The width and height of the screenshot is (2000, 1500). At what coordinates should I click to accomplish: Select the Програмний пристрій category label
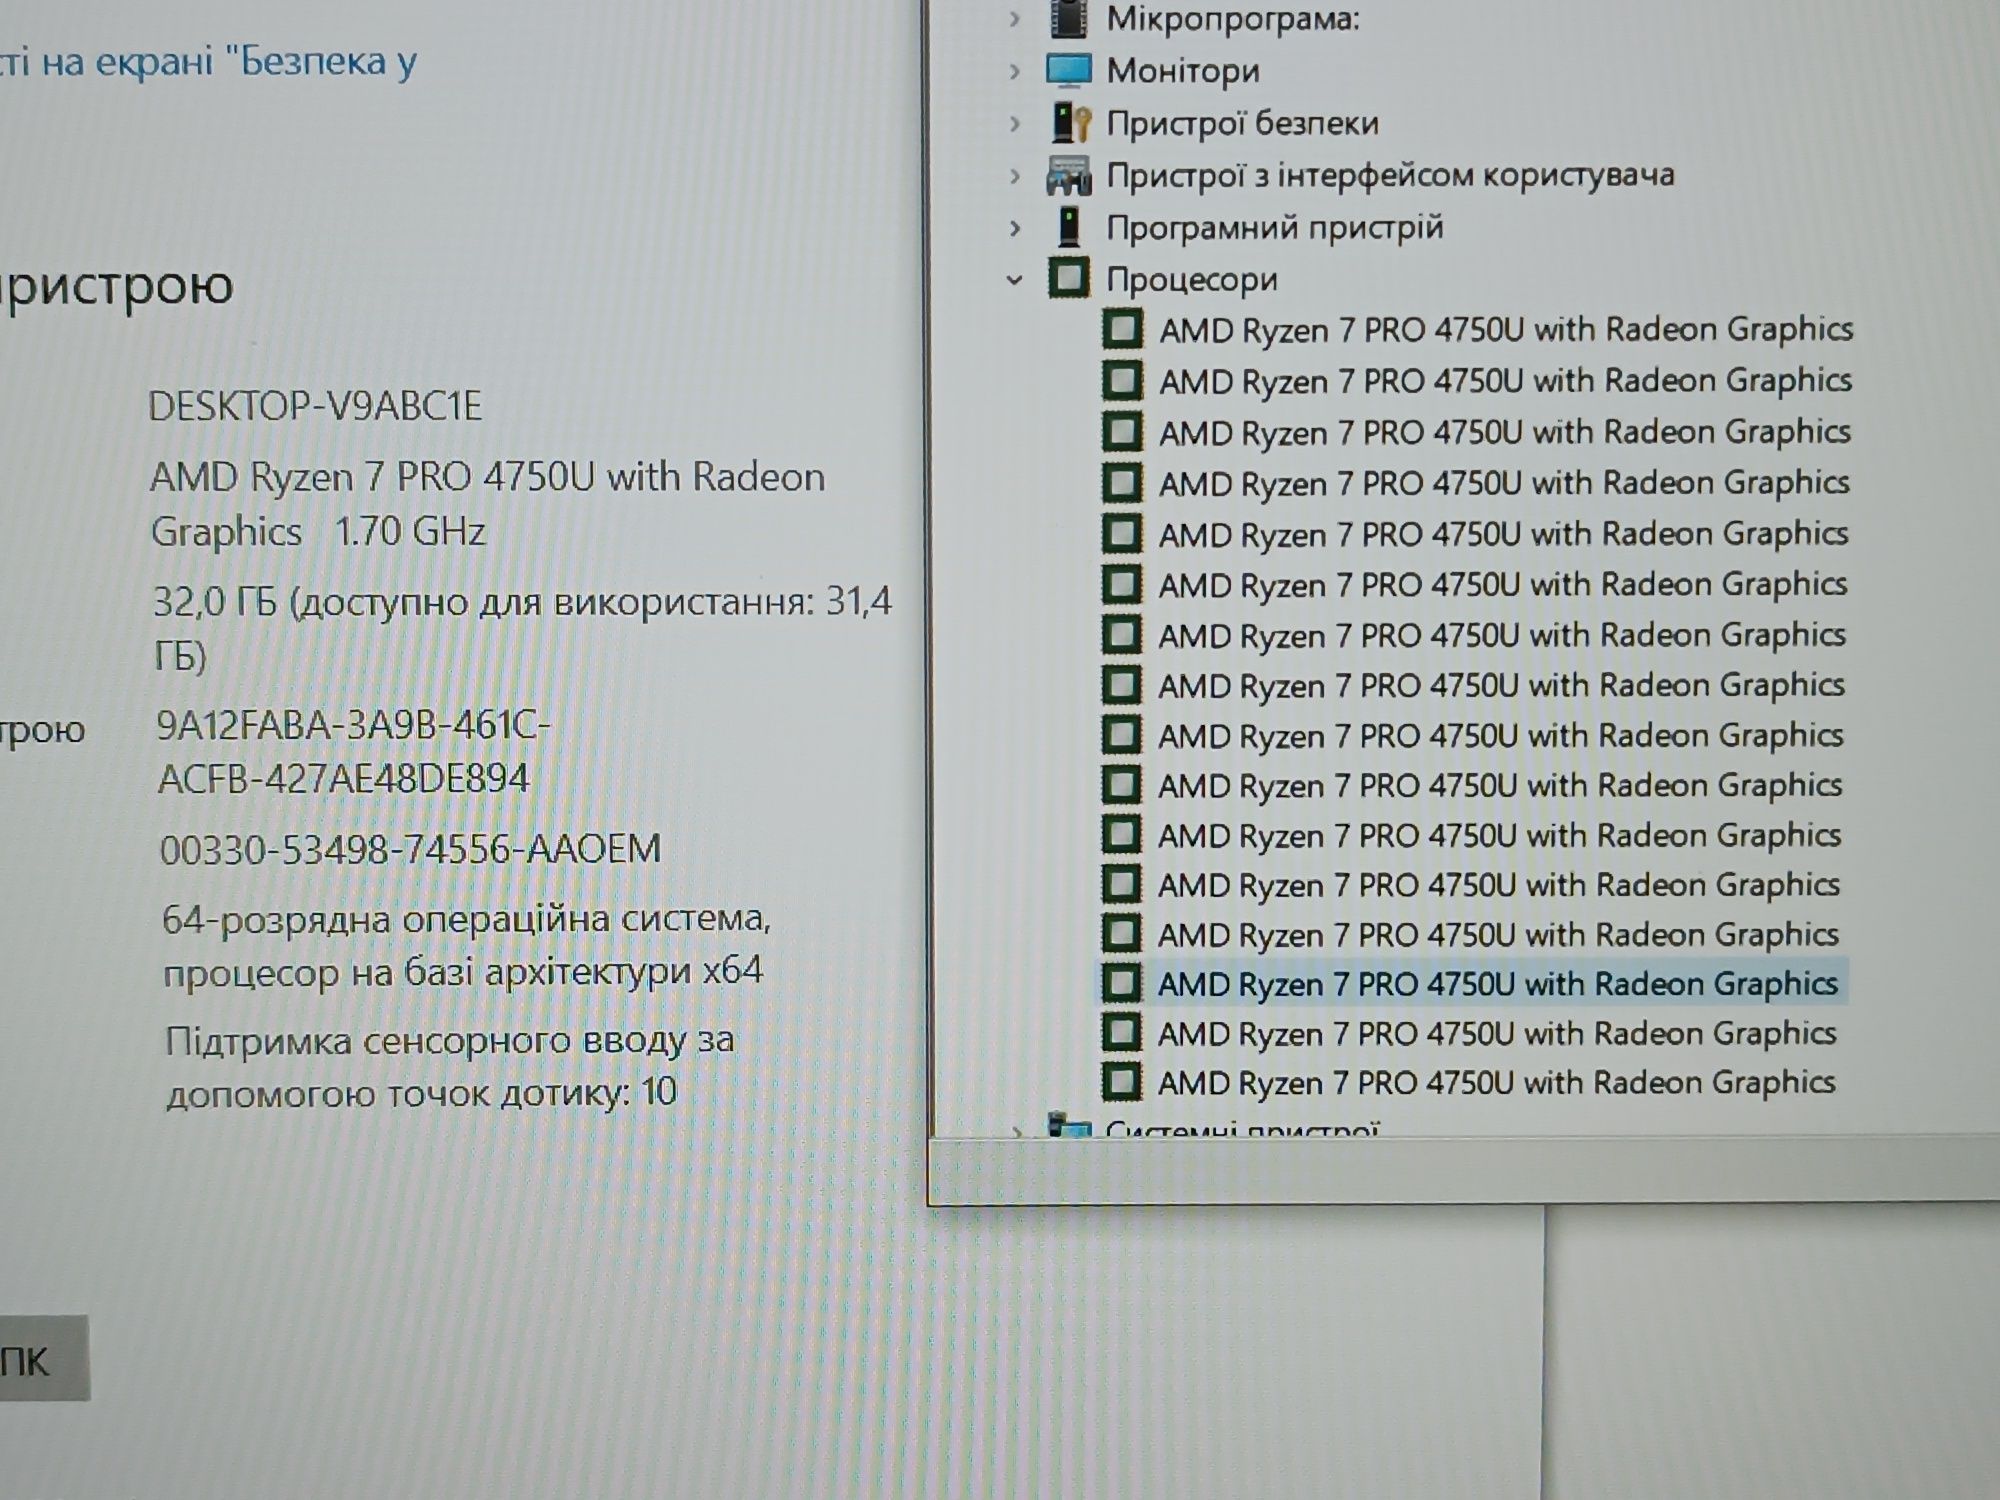tap(1275, 228)
